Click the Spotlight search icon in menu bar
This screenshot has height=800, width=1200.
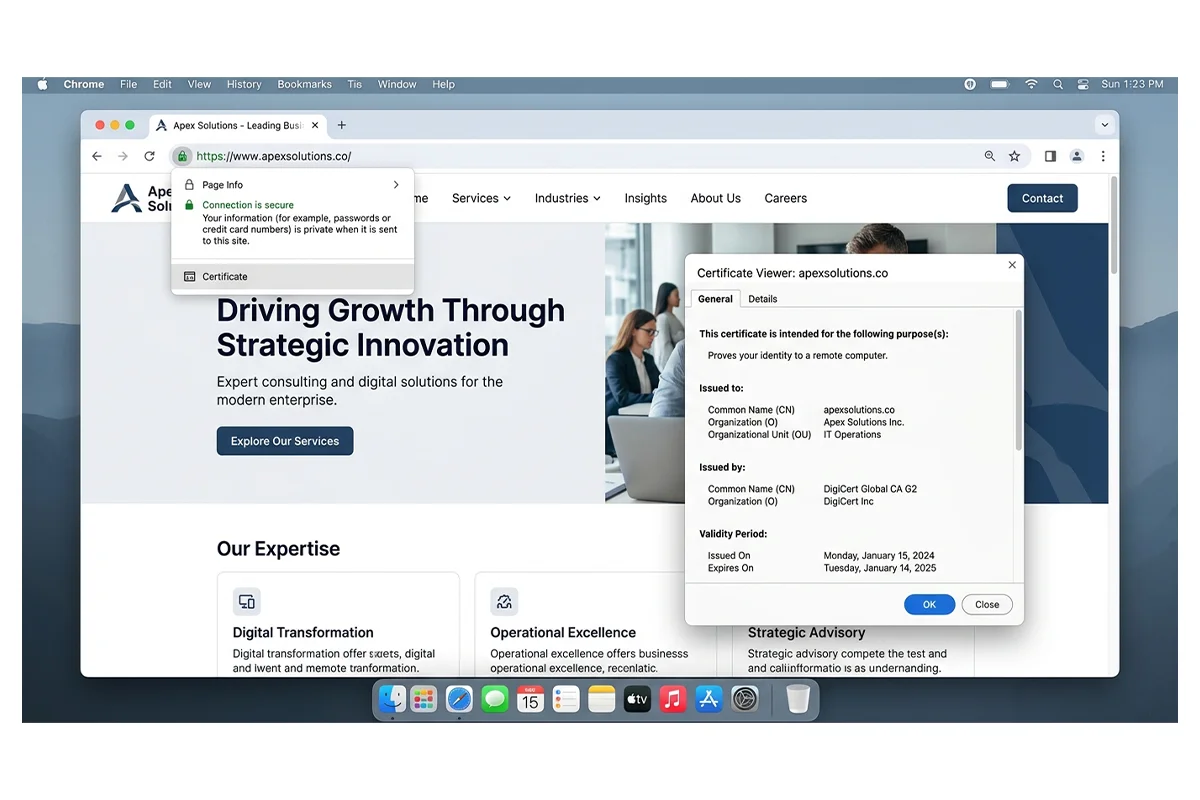click(x=1058, y=85)
